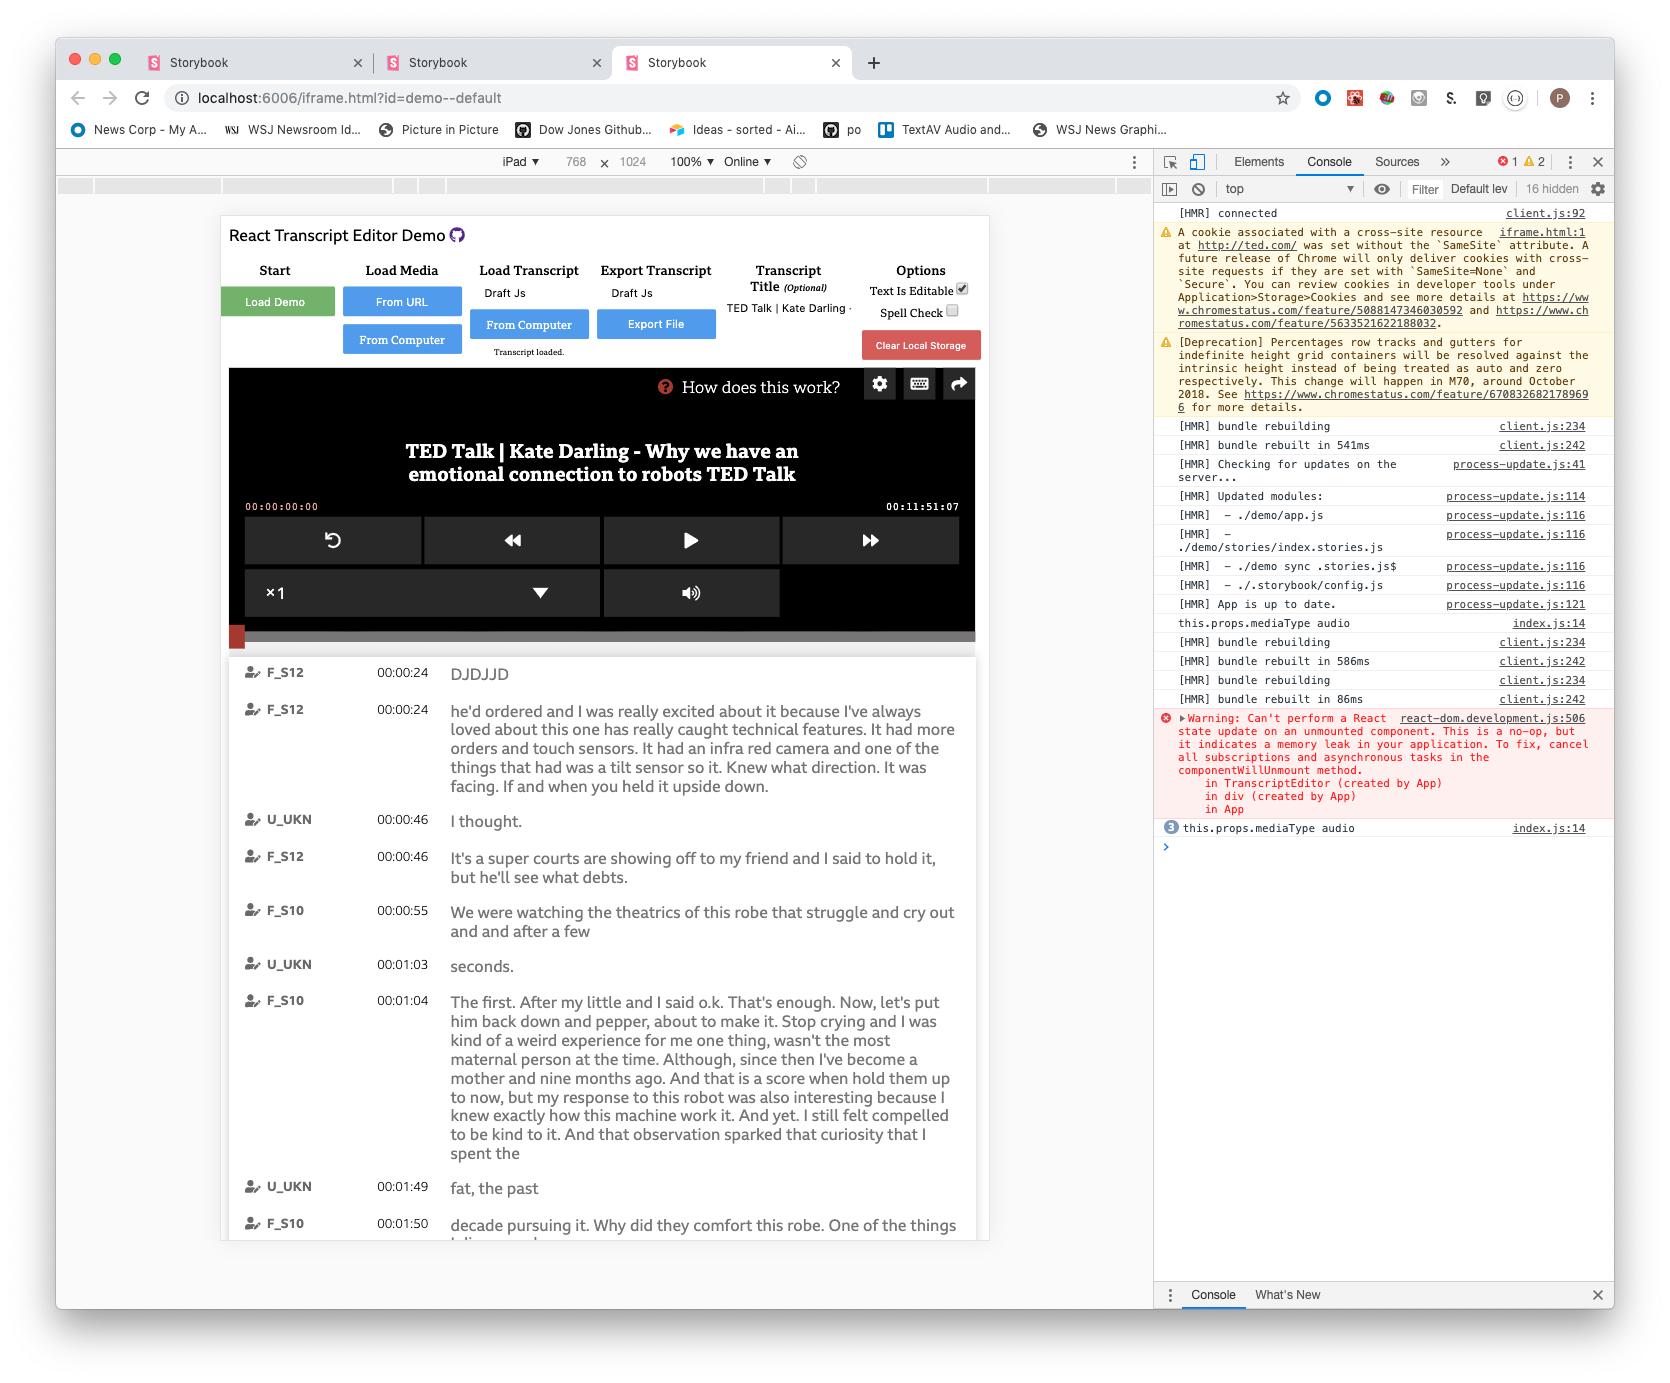Switch to What's New drawer tab

click(1287, 1295)
